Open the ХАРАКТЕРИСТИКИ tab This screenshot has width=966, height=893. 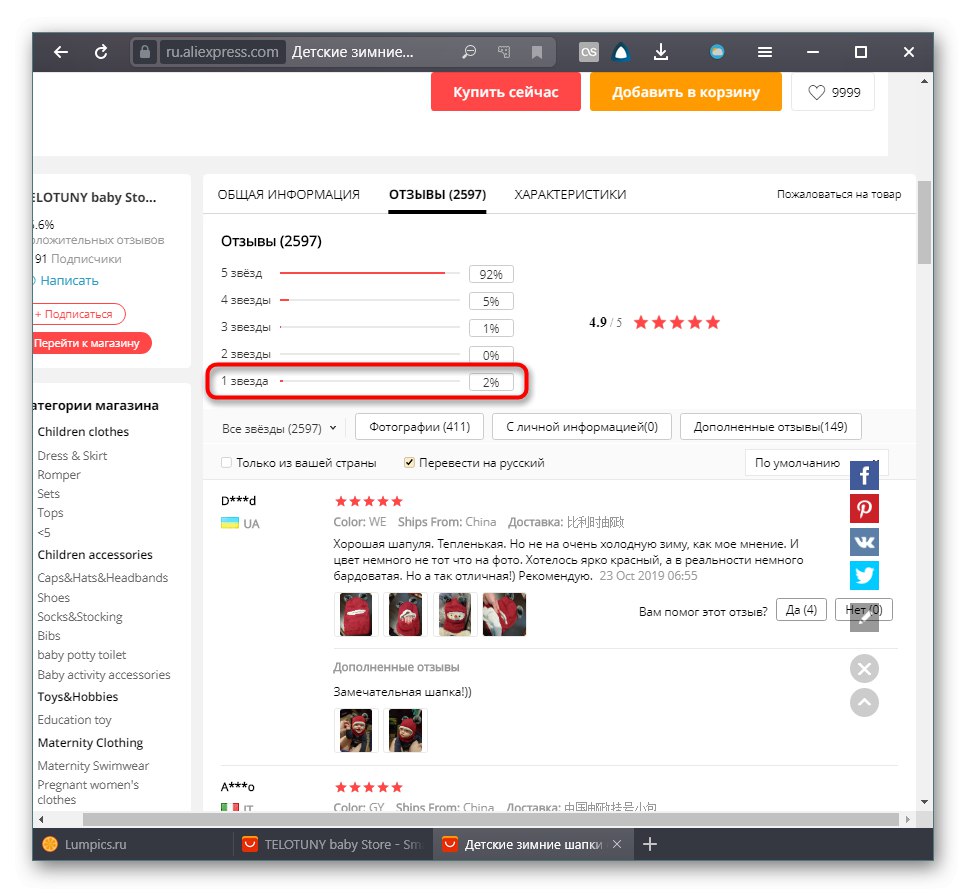pos(570,195)
